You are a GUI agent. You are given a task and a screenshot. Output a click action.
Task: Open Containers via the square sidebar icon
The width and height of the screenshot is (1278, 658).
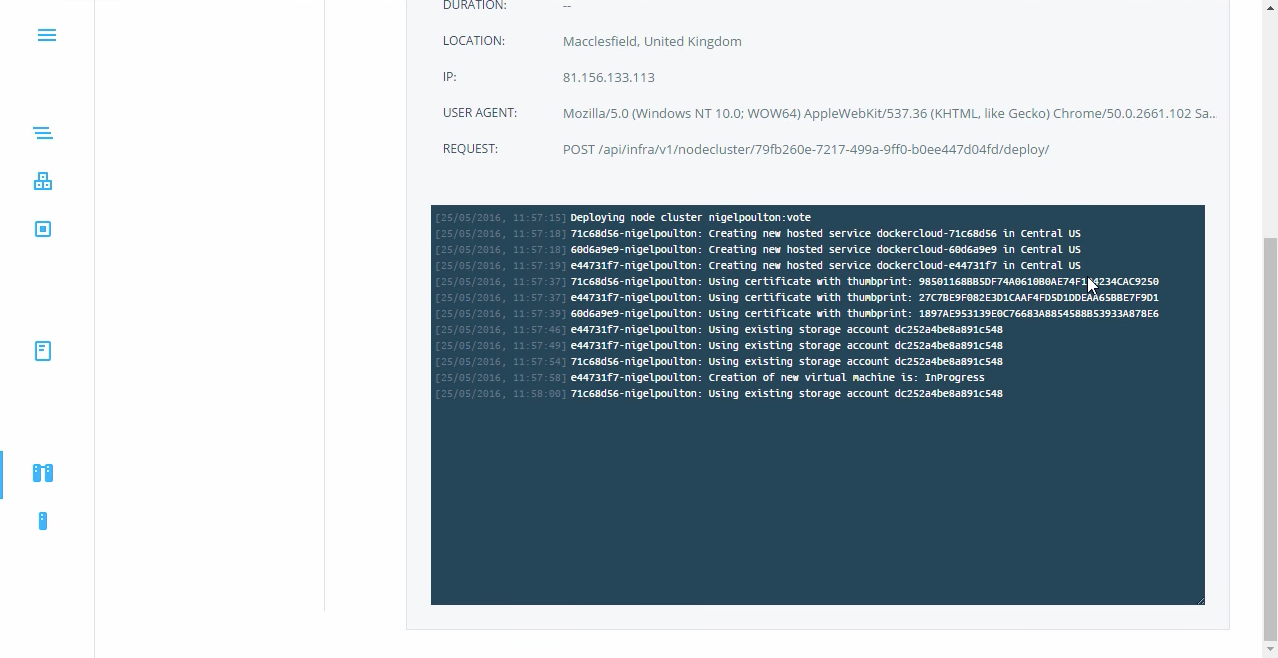point(42,229)
